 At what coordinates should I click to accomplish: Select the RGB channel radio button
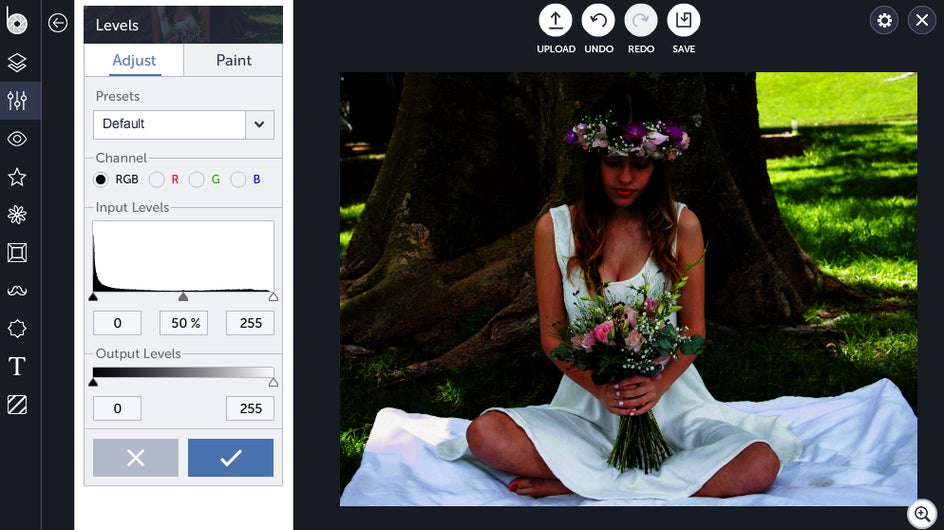101,179
